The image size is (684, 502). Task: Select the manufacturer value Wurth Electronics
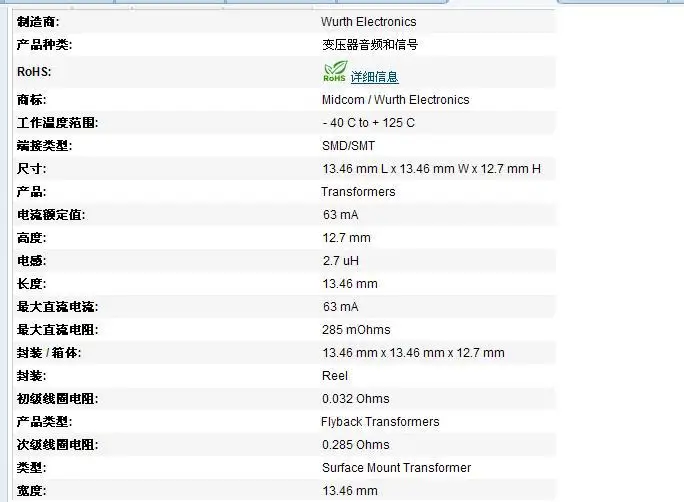pos(369,22)
